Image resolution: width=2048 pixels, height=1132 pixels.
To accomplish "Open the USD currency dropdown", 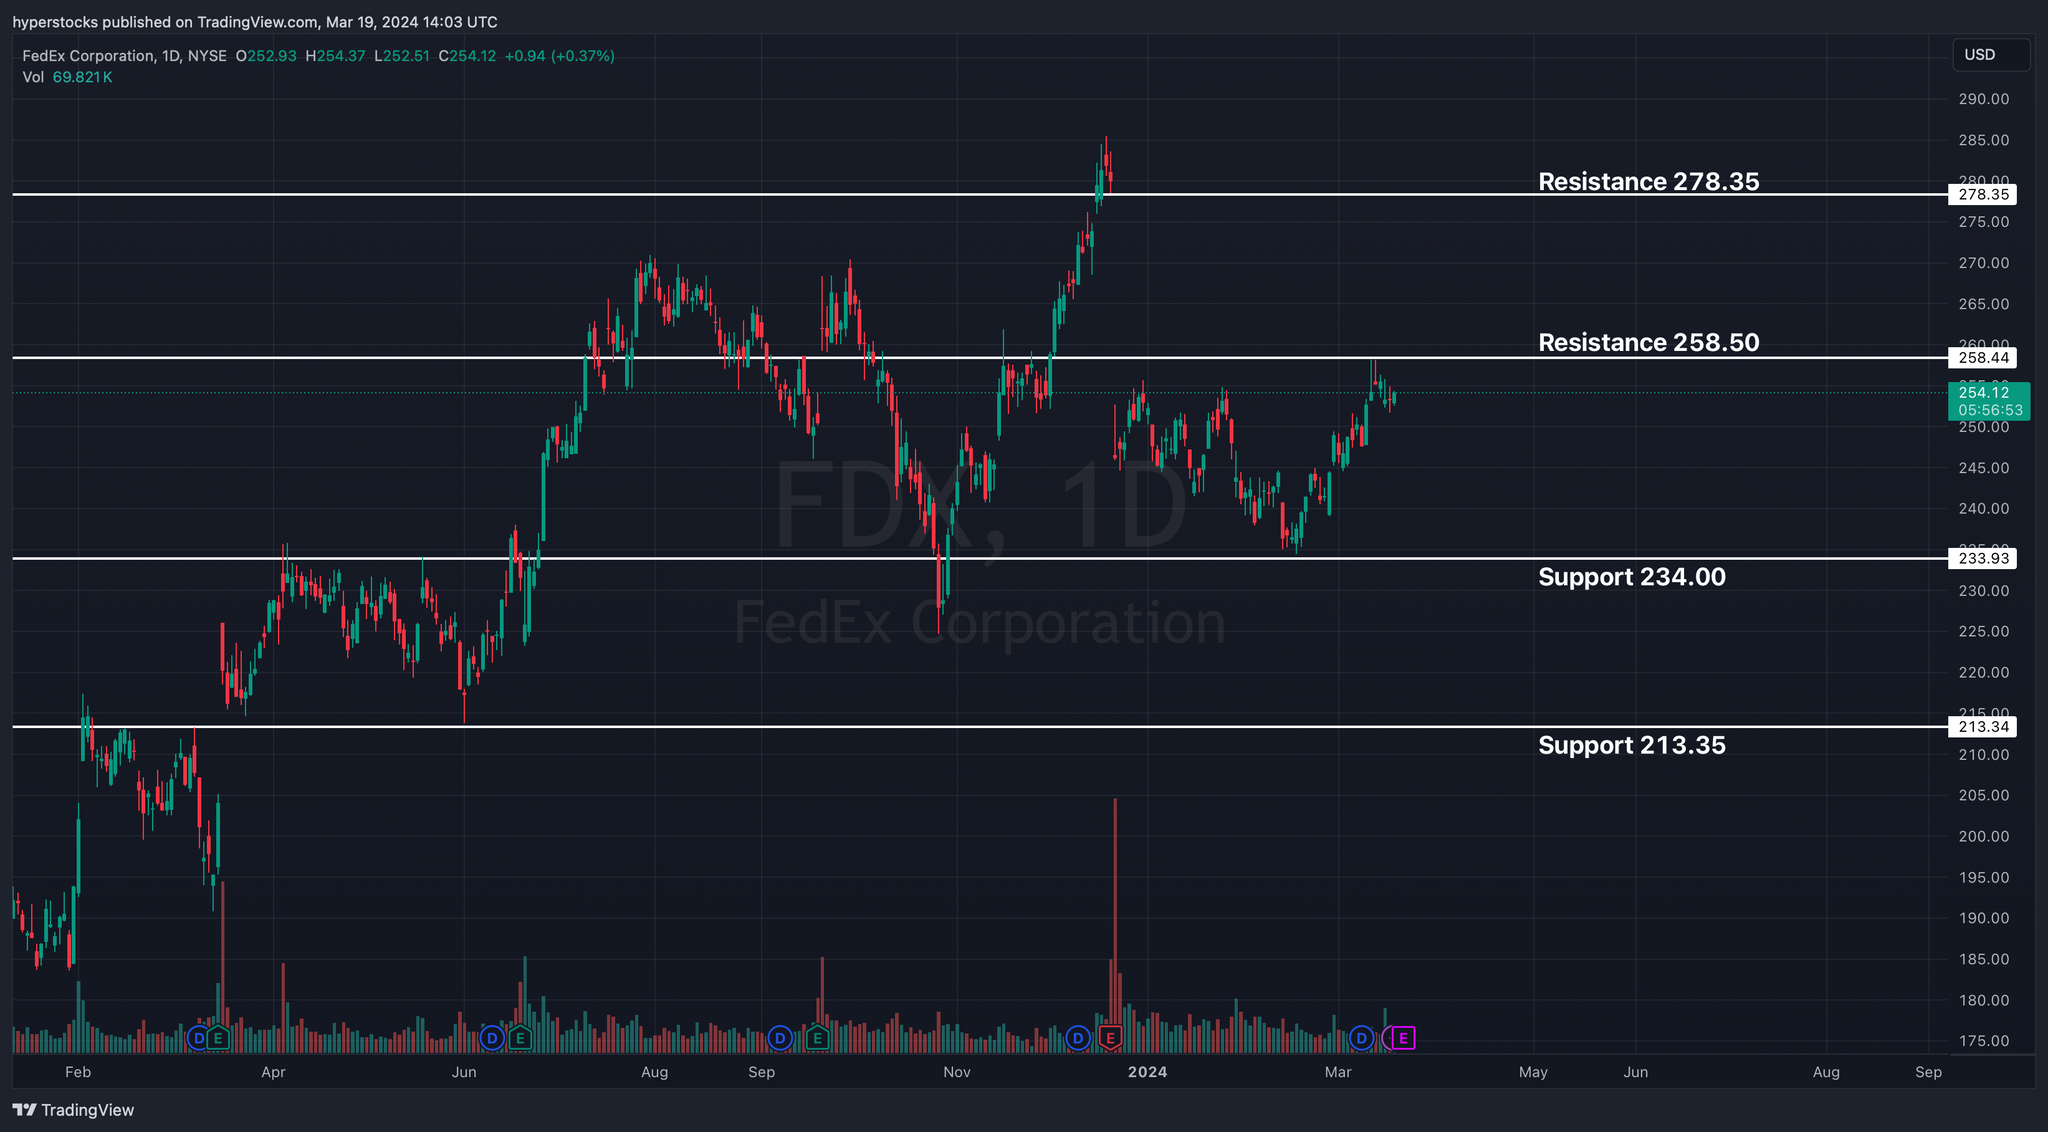I will pos(1990,55).
